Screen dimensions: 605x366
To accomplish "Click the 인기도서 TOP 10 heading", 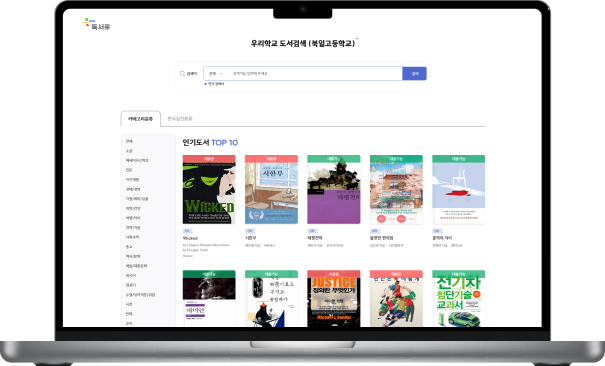I will [x=210, y=143].
